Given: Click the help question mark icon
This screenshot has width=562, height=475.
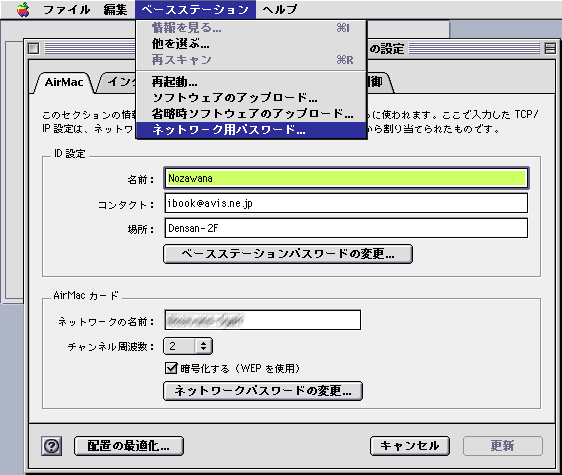Looking at the screenshot, I should pyautogui.click(x=52, y=446).
